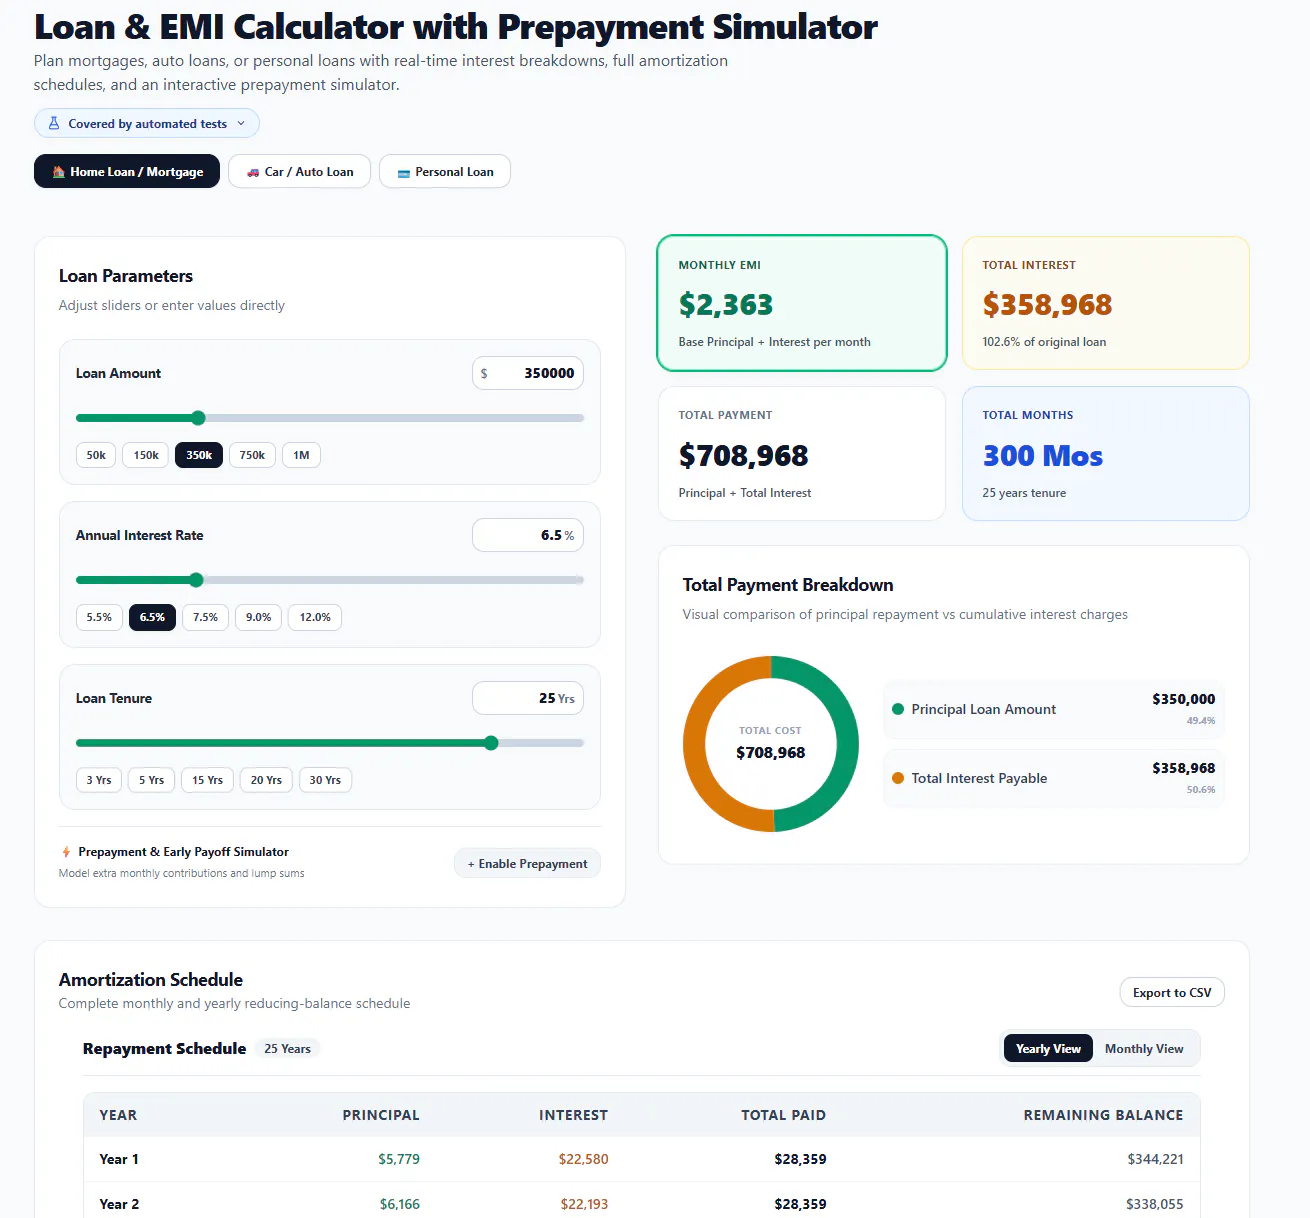
Task: Click the Monthly EMI value $2,363
Action: click(x=726, y=304)
